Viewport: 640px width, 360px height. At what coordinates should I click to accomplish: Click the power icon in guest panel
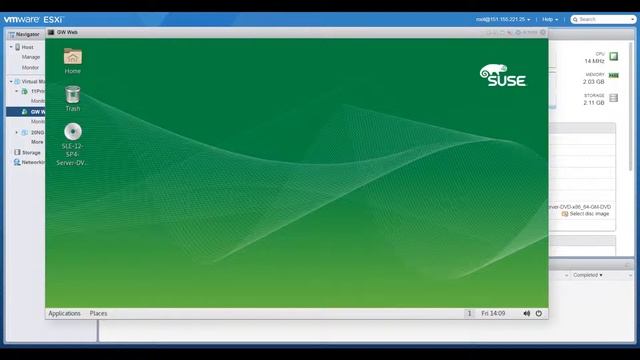(x=539, y=313)
